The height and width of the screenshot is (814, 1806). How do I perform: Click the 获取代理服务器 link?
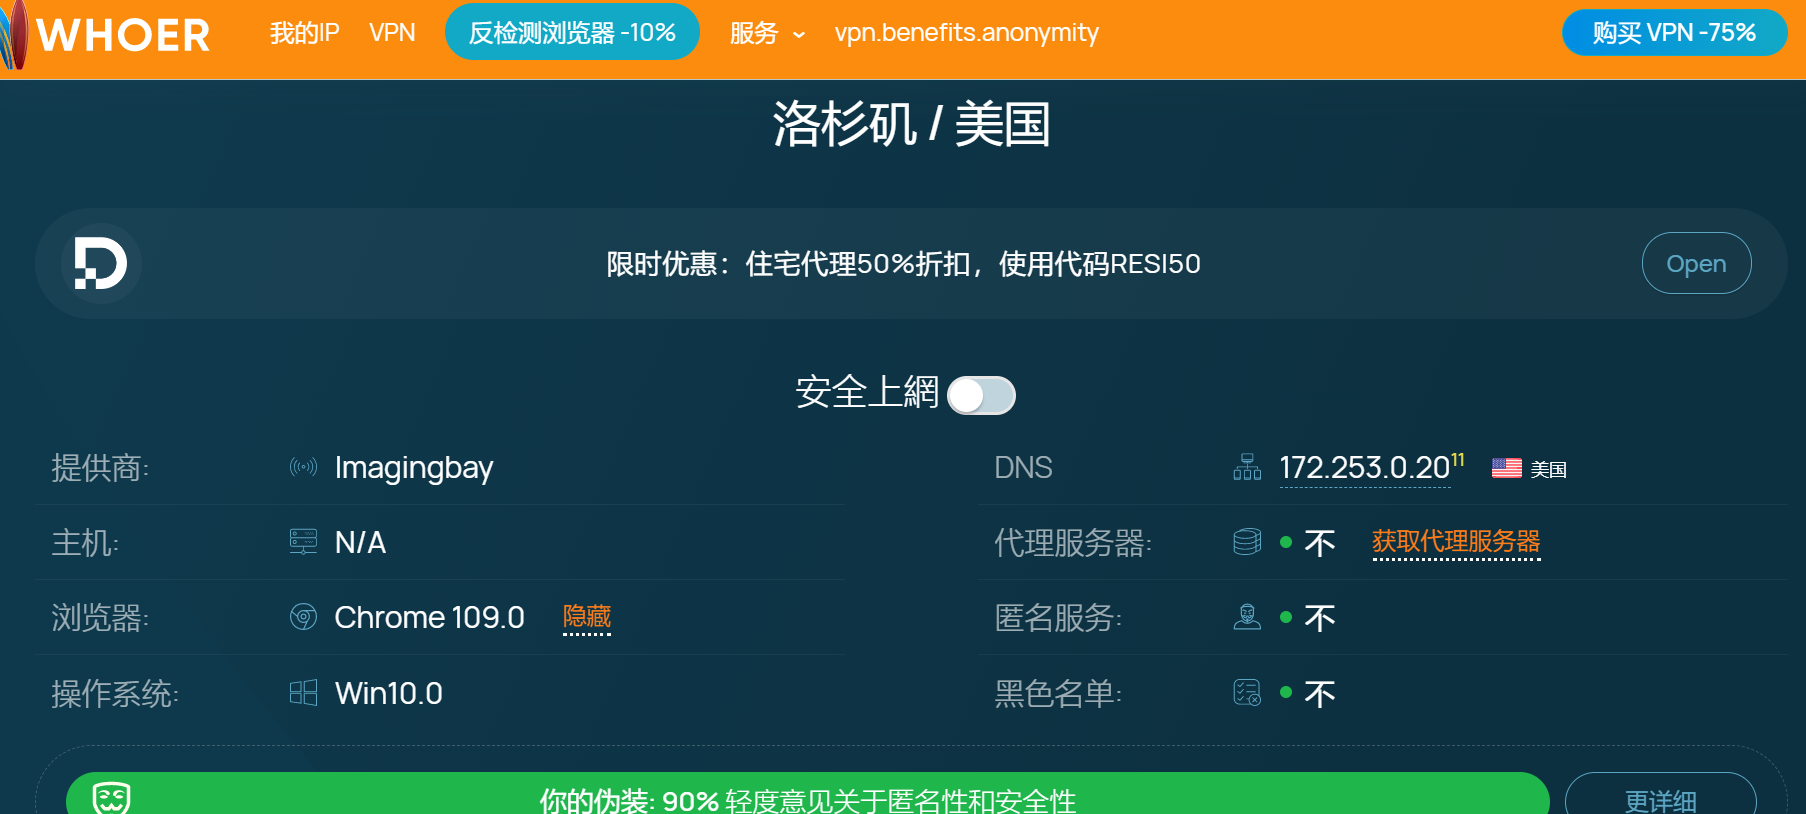point(1456,542)
